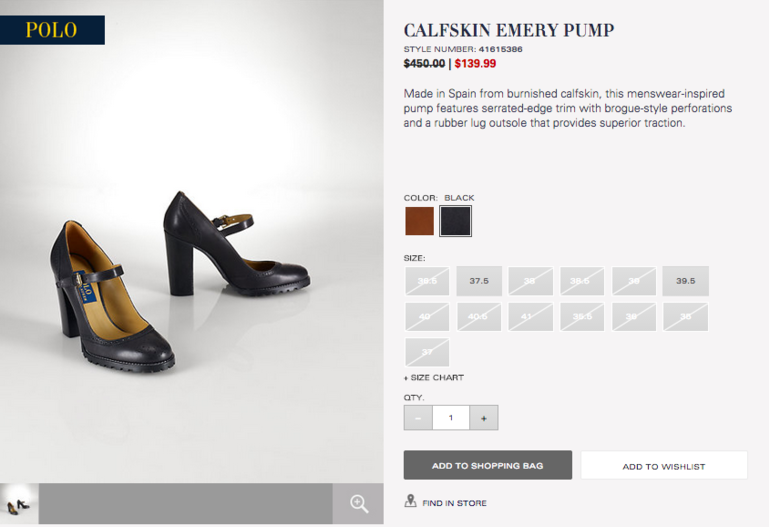
Task: Click the map pin Find in Store icon
Action: pyautogui.click(x=411, y=500)
